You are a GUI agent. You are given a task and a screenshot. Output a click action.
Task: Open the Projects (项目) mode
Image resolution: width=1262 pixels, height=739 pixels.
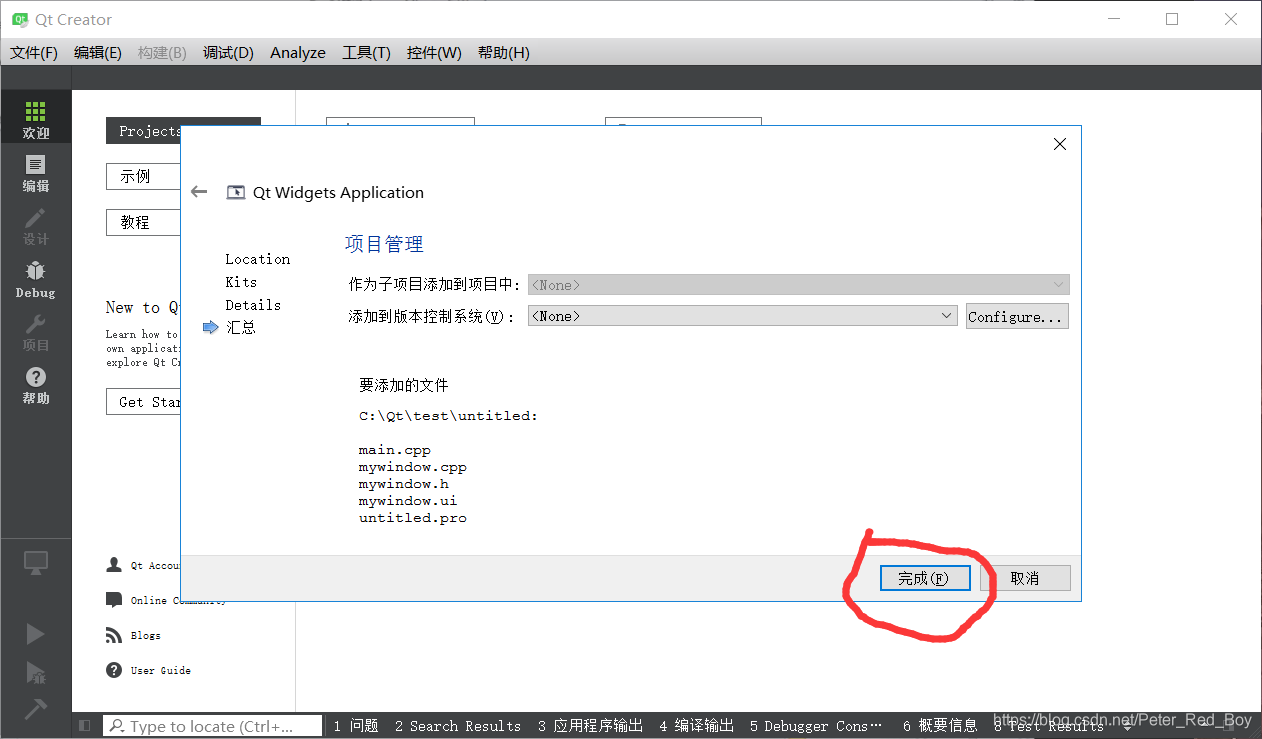36,331
